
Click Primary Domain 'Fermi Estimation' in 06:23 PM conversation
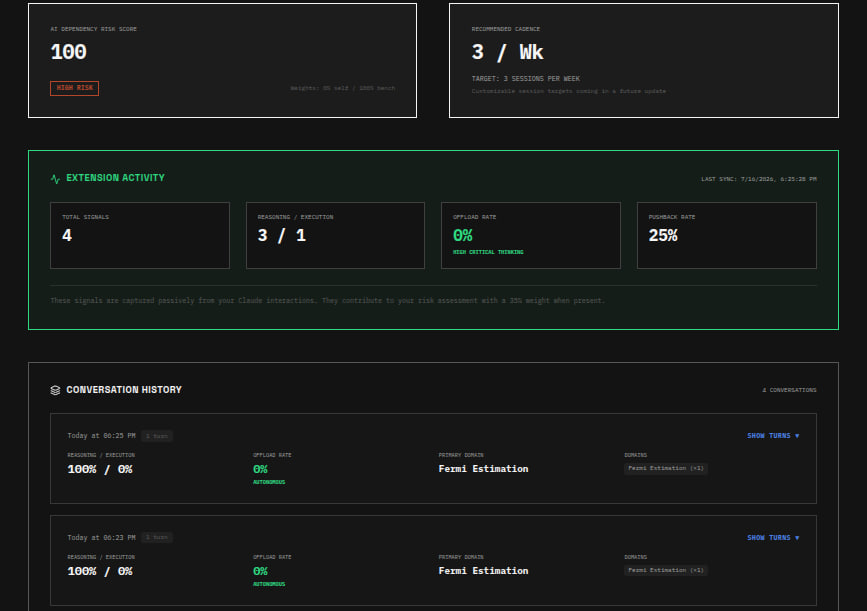[483, 571]
